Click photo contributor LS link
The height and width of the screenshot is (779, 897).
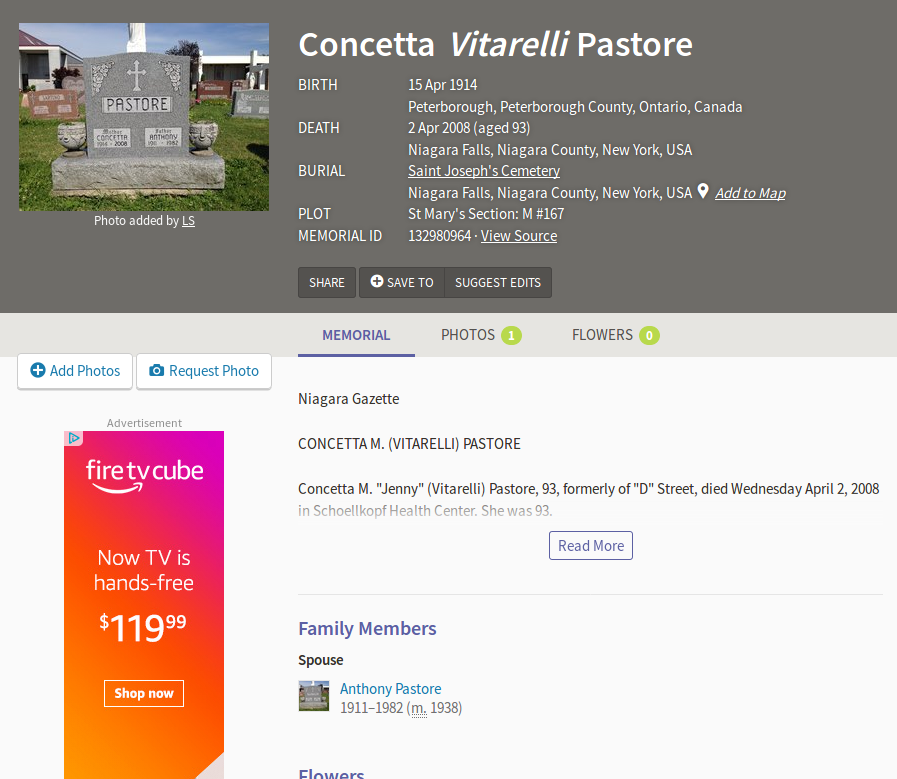point(188,220)
